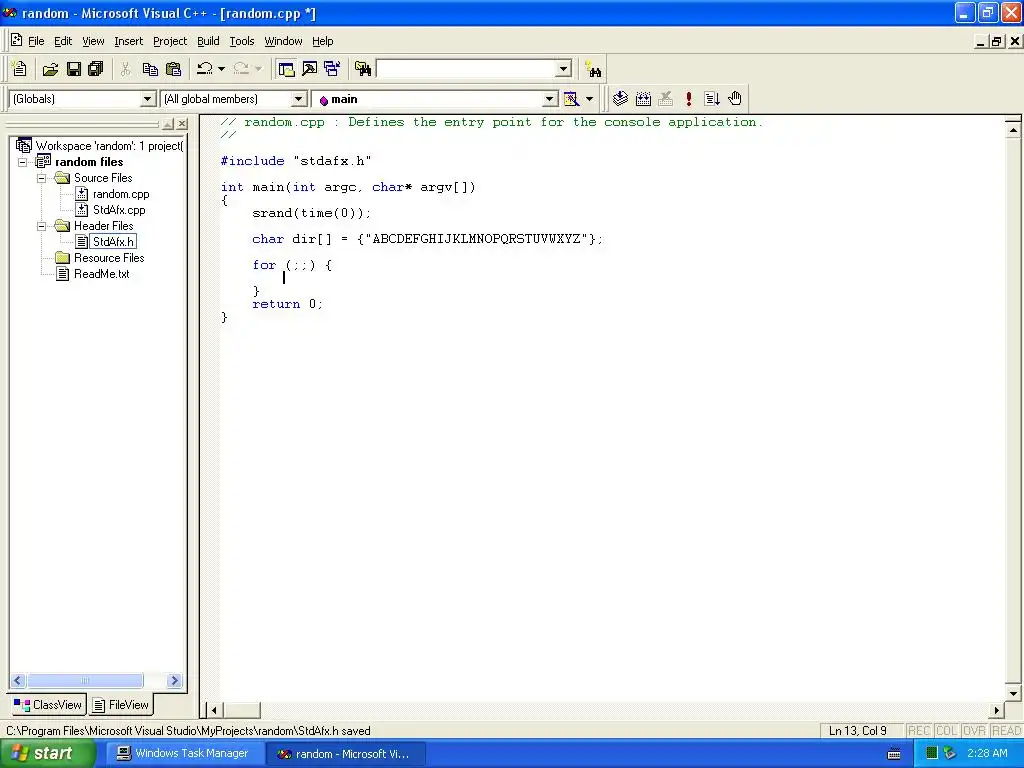Image resolution: width=1024 pixels, height=768 pixels.
Task: Open the Edit menu
Action: click(63, 41)
